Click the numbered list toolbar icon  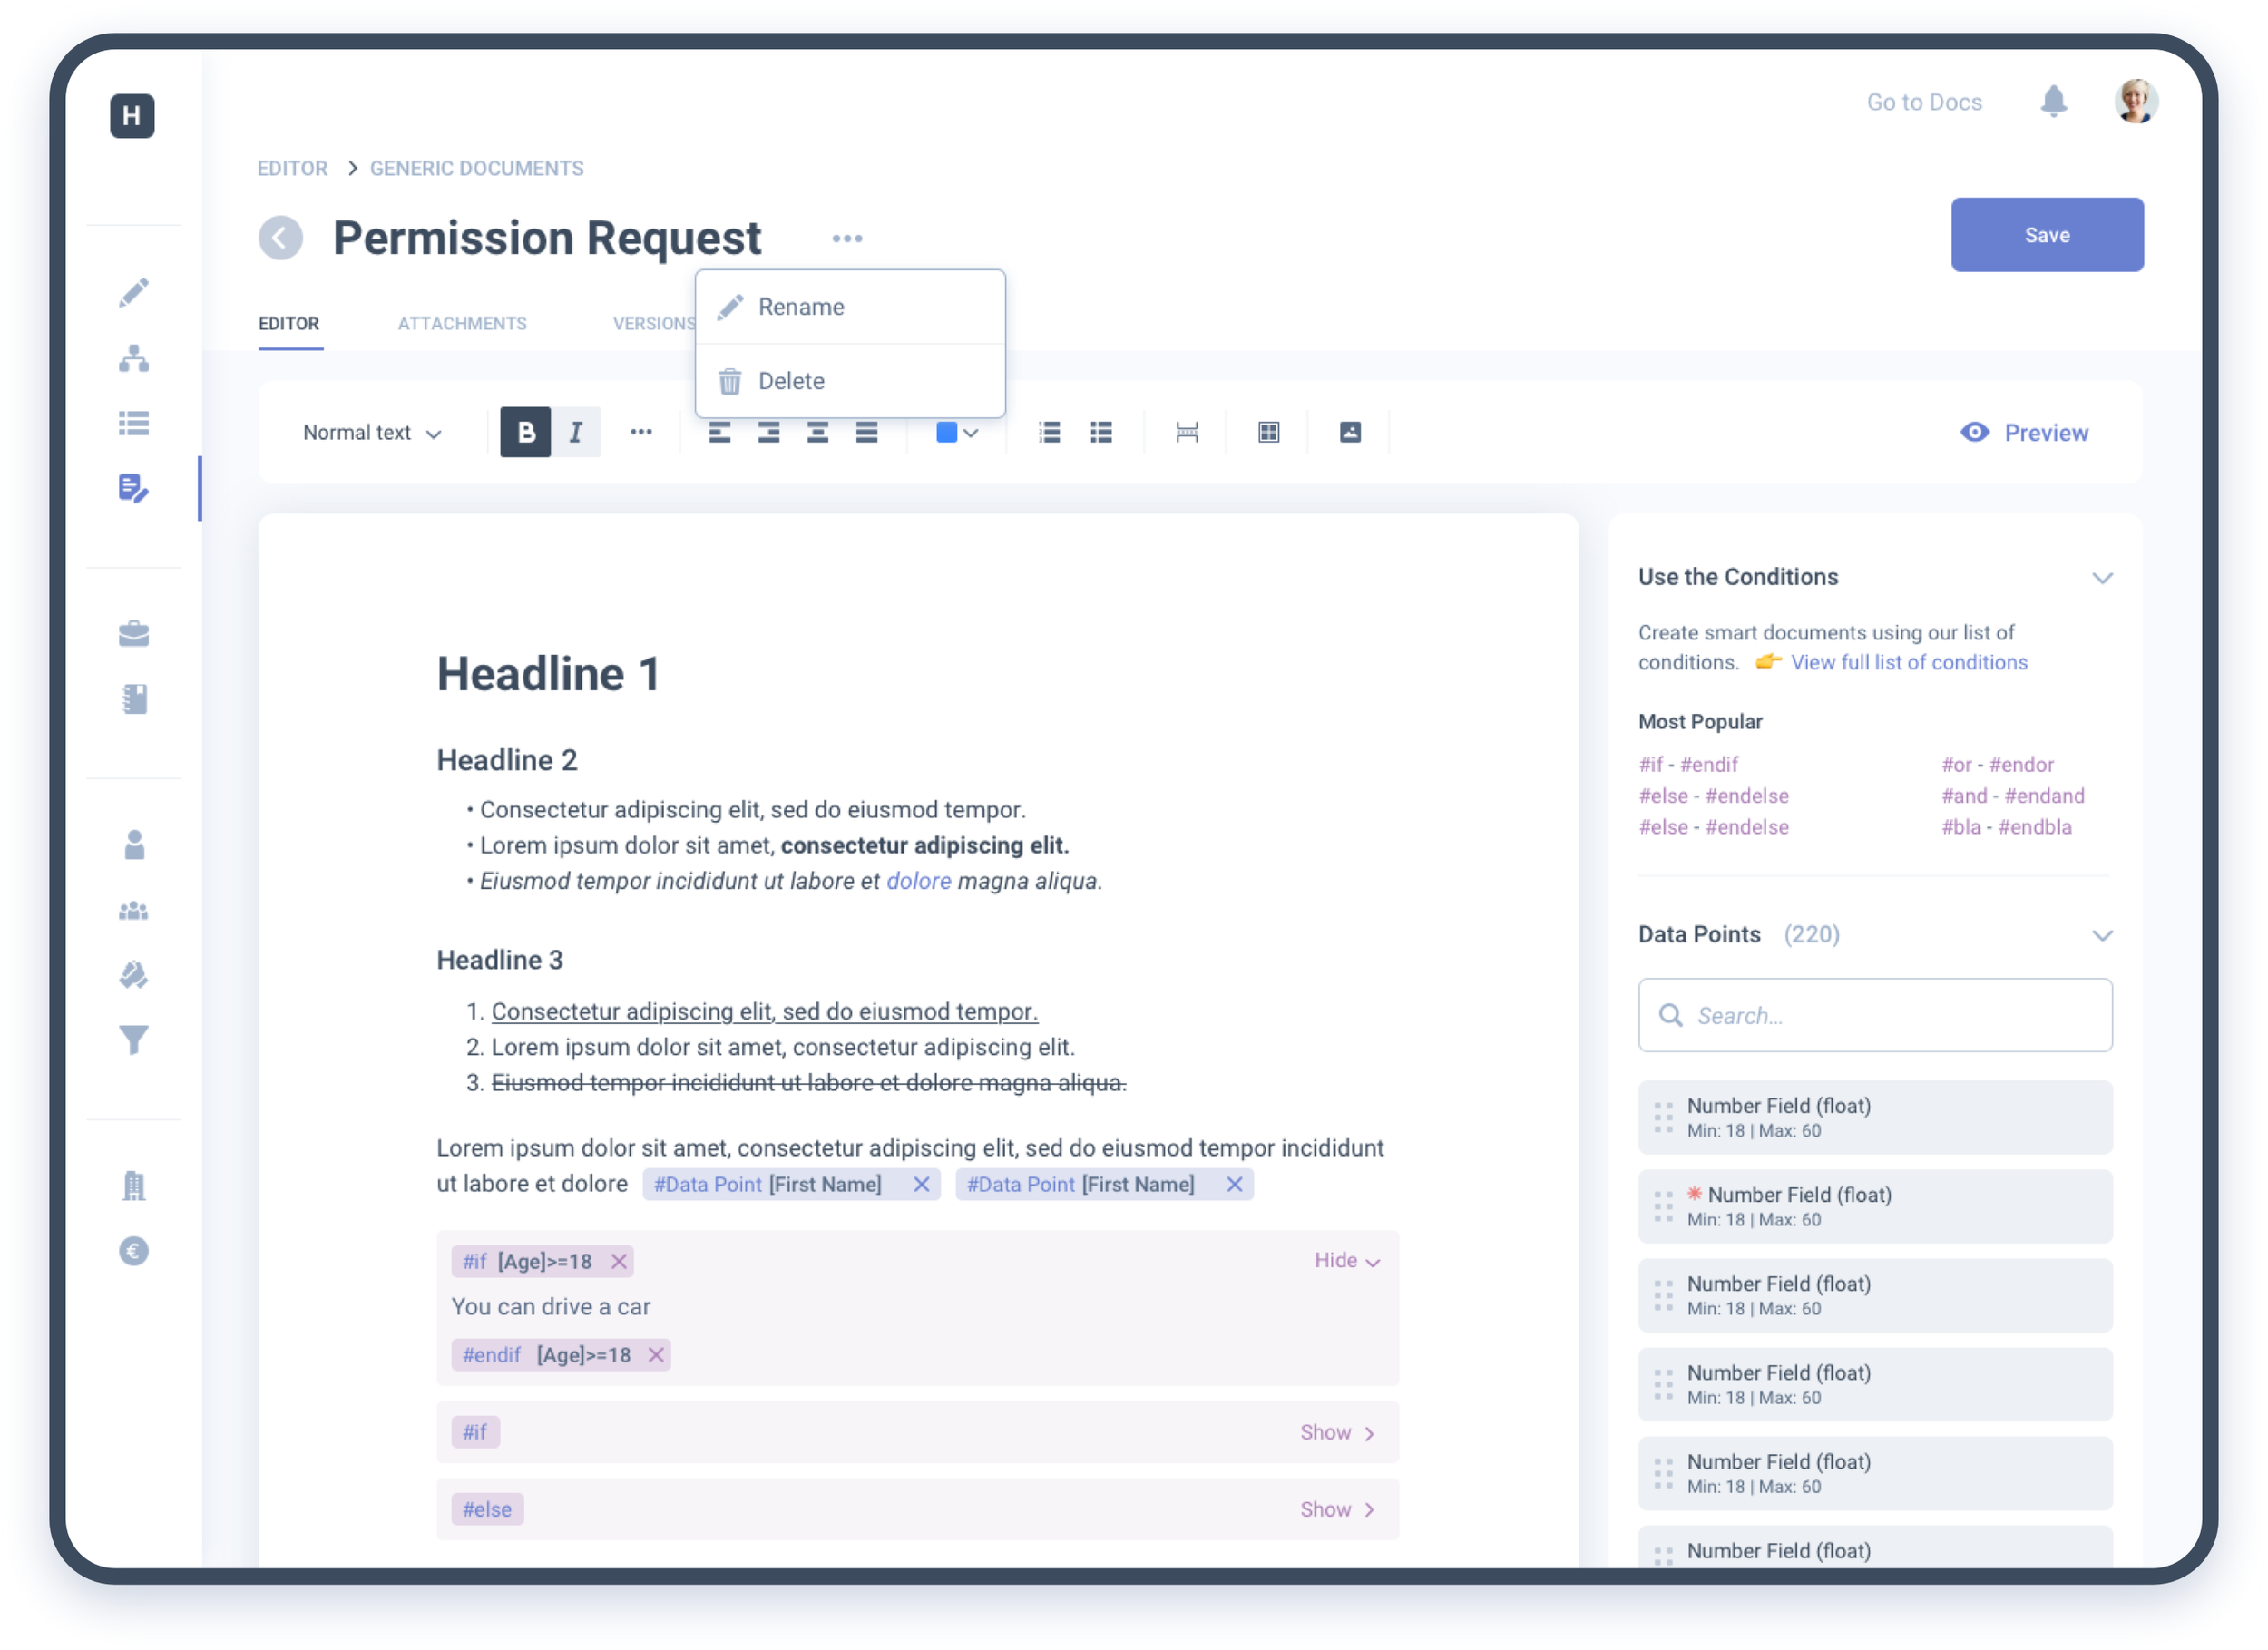[1049, 432]
